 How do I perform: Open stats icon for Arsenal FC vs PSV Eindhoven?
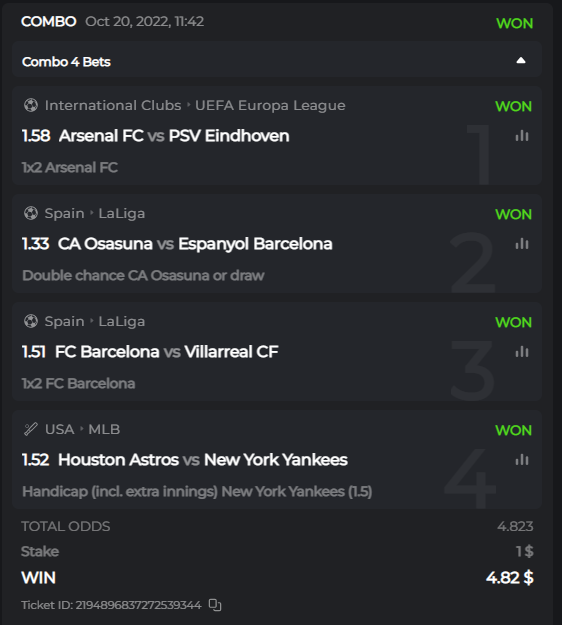click(522, 136)
